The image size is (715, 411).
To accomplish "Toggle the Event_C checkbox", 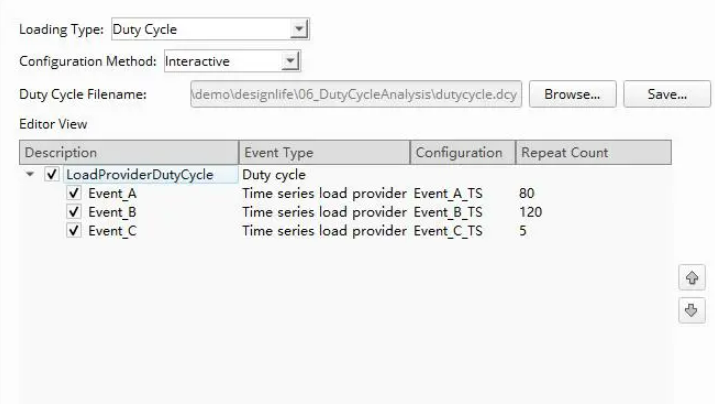I will 73,231.
